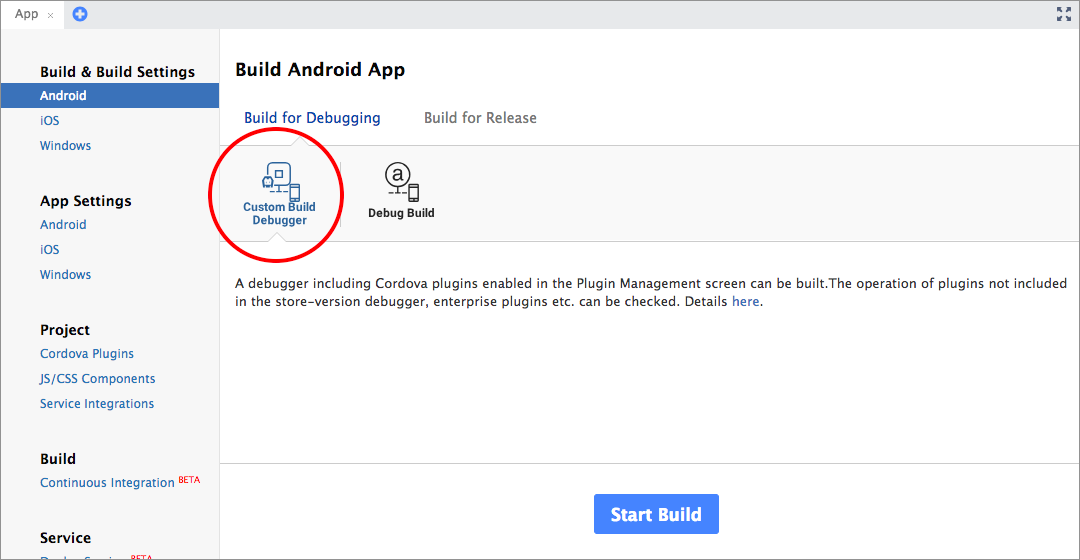The height and width of the screenshot is (560, 1080).
Task: Open JS/CSS Components link
Action: click(x=97, y=378)
